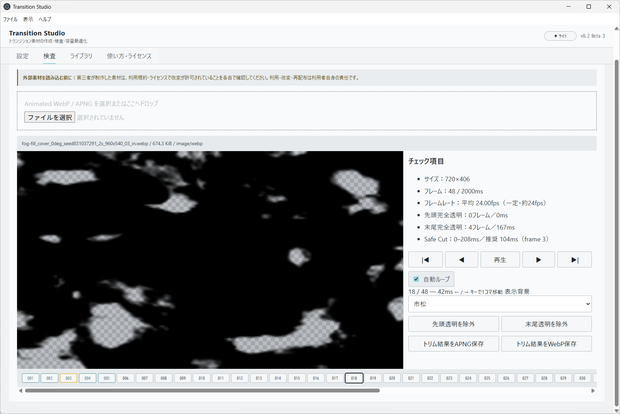Select frame 003 thumbnail in timeline

(x=68, y=378)
